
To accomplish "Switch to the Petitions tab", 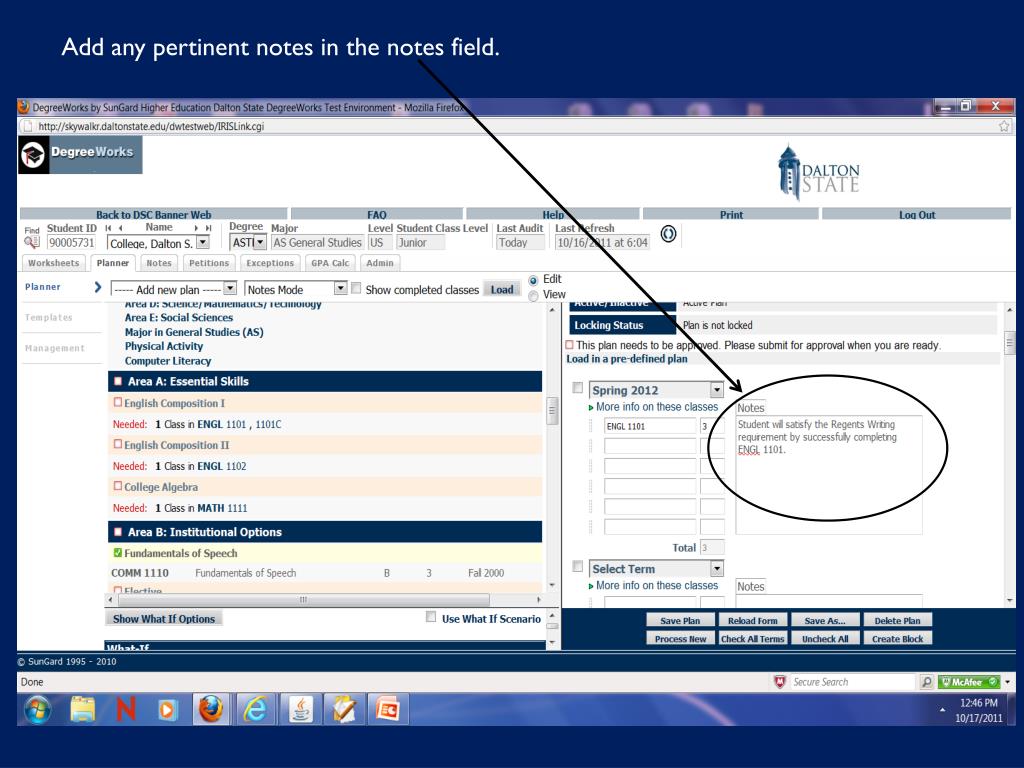I will pos(209,263).
